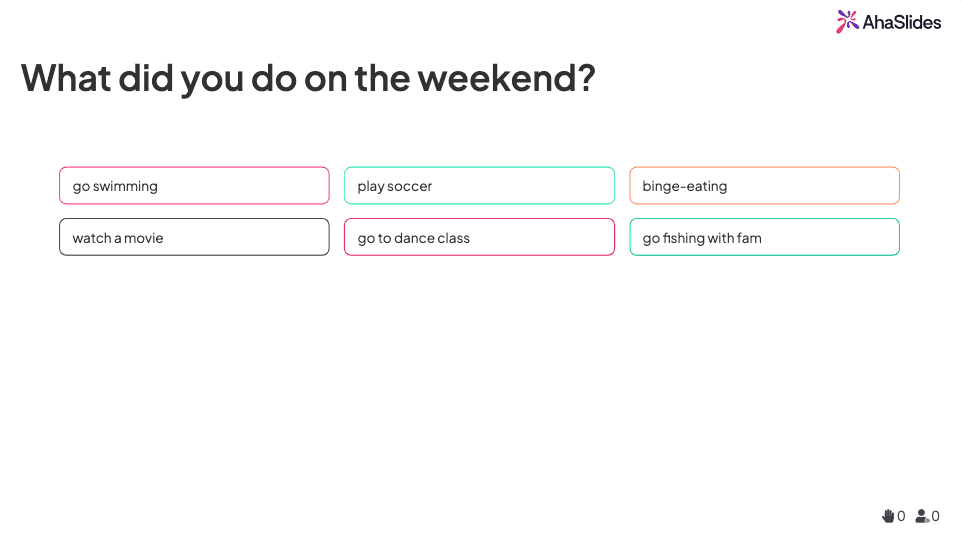
Task: Click the word "What" in the heading
Action: click(66, 78)
